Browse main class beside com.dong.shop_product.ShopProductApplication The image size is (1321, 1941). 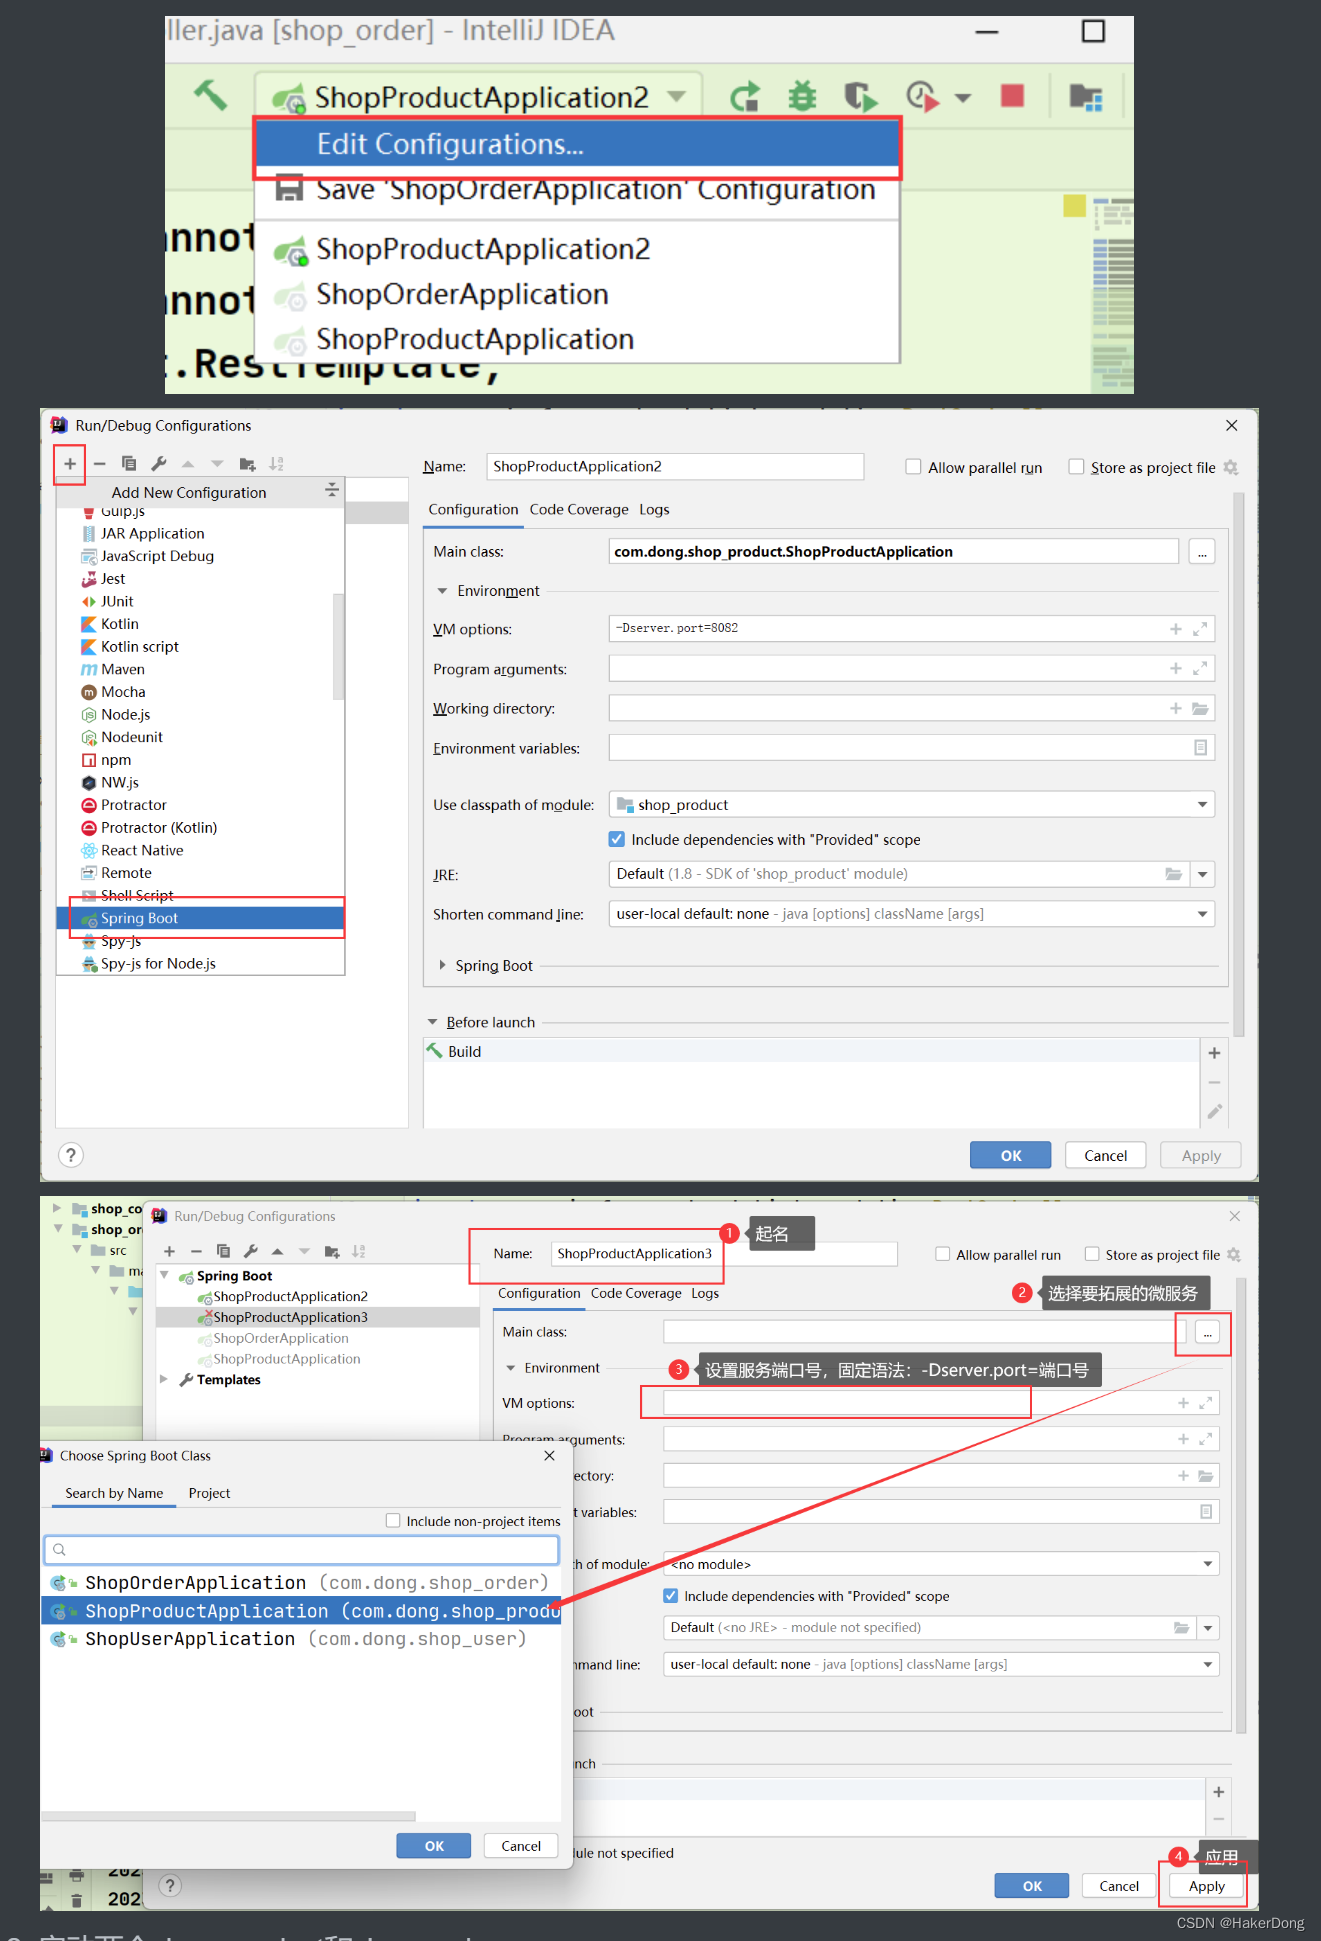coord(1202,552)
